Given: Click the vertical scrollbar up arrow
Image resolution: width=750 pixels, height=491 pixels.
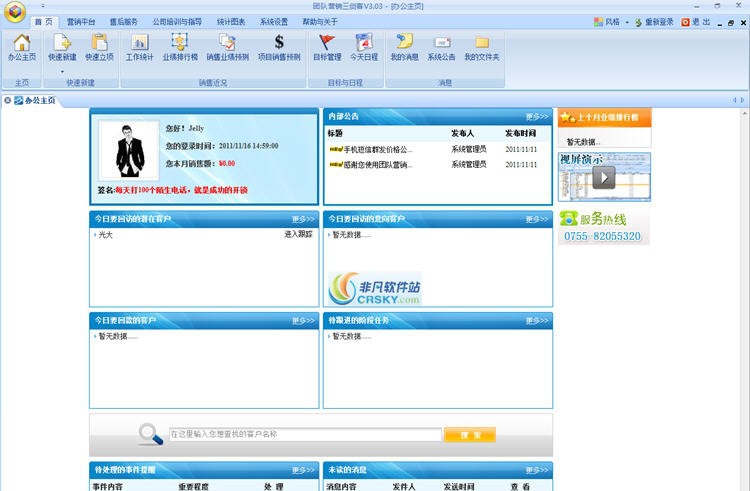Looking at the screenshot, I should (x=745, y=113).
